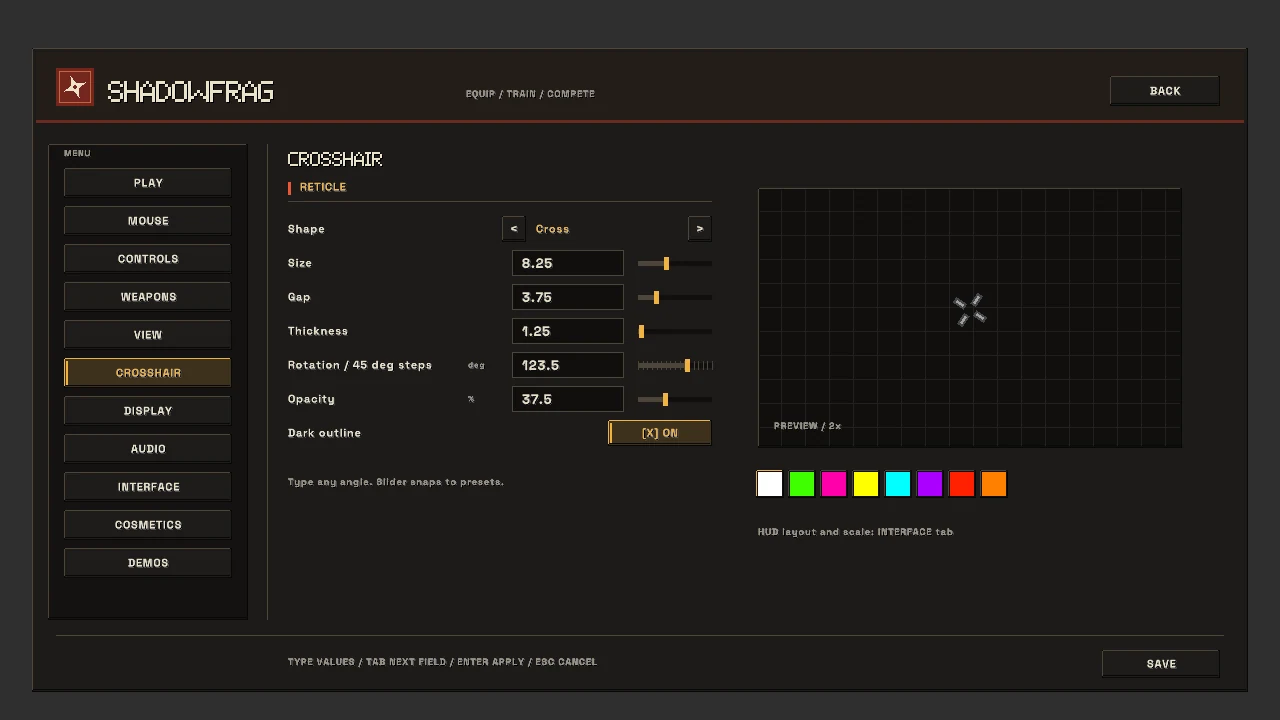Click the Size slider handle
The height and width of the screenshot is (720, 1280).
(x=667, y=263)
